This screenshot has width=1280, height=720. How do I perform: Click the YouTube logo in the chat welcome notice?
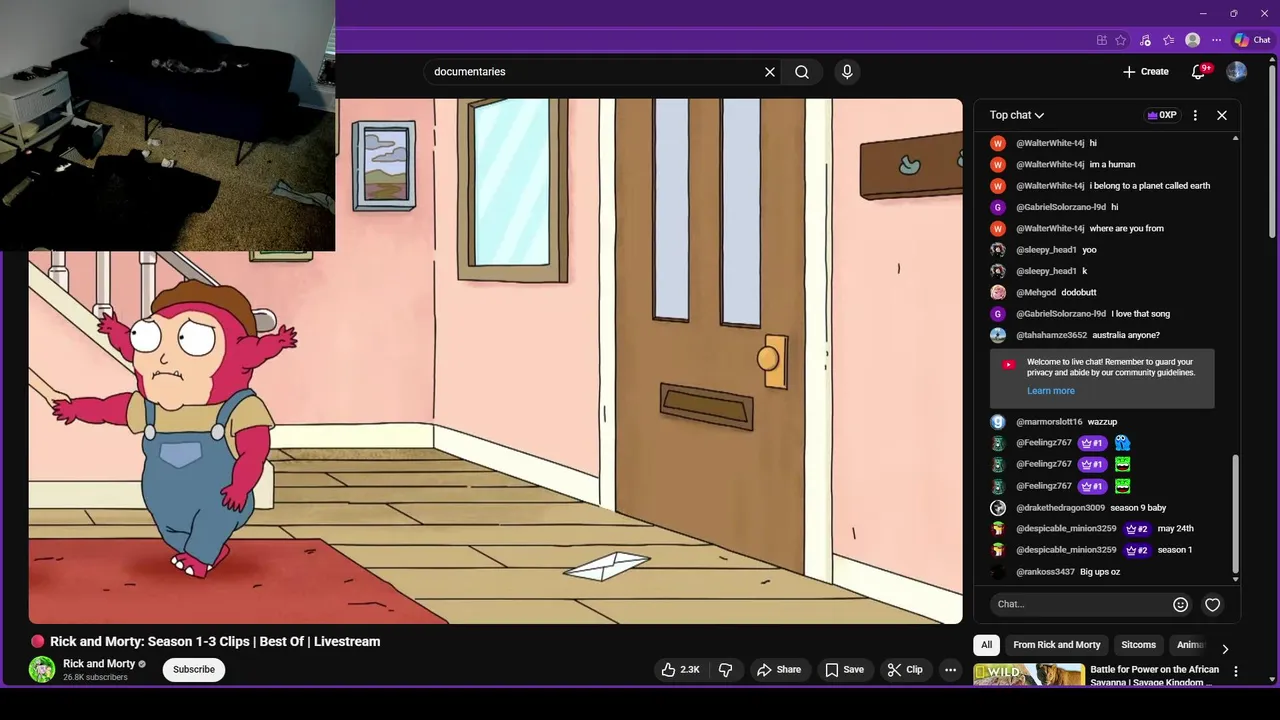(1009, 365)
